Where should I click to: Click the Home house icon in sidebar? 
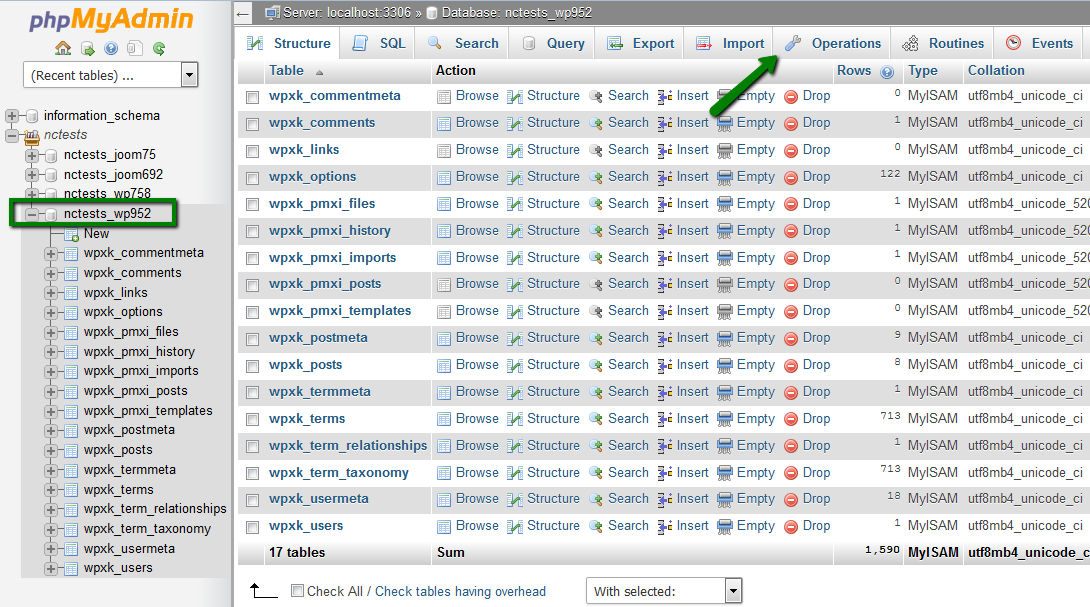[63, 48]
